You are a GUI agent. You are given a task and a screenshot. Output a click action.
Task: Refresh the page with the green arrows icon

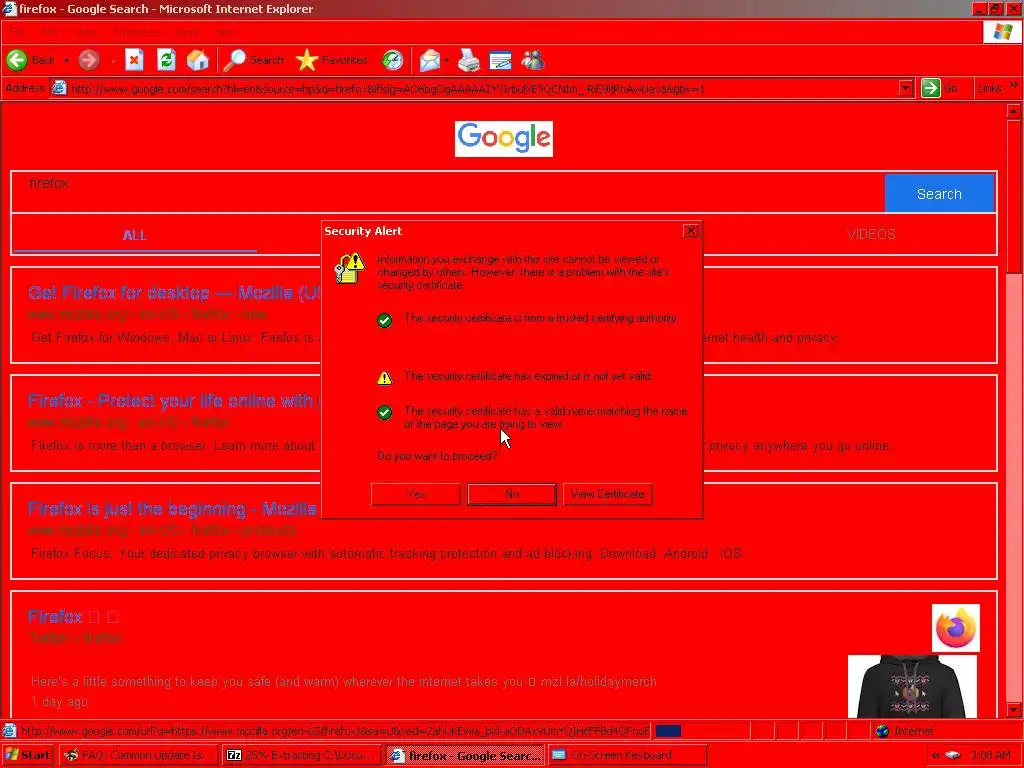[167, 60]
